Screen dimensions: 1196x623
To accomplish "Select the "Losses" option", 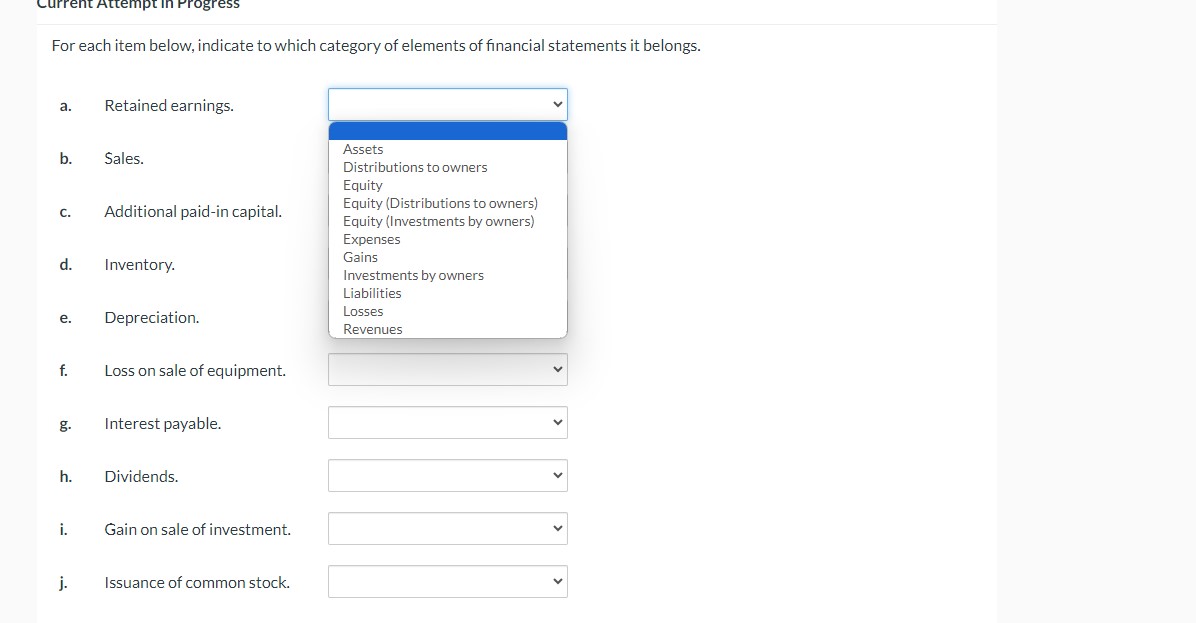I will tap(363, 311).
